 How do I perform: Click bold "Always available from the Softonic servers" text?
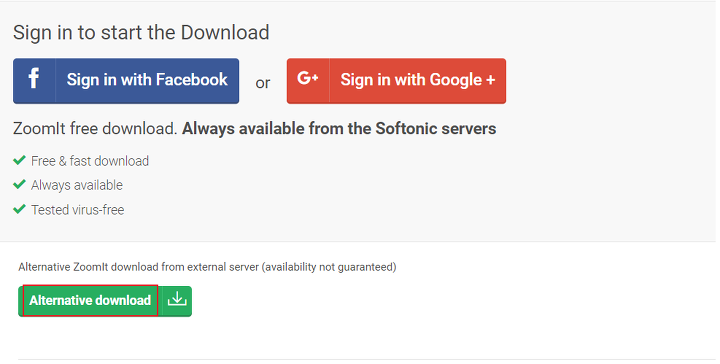pos(339,129)
